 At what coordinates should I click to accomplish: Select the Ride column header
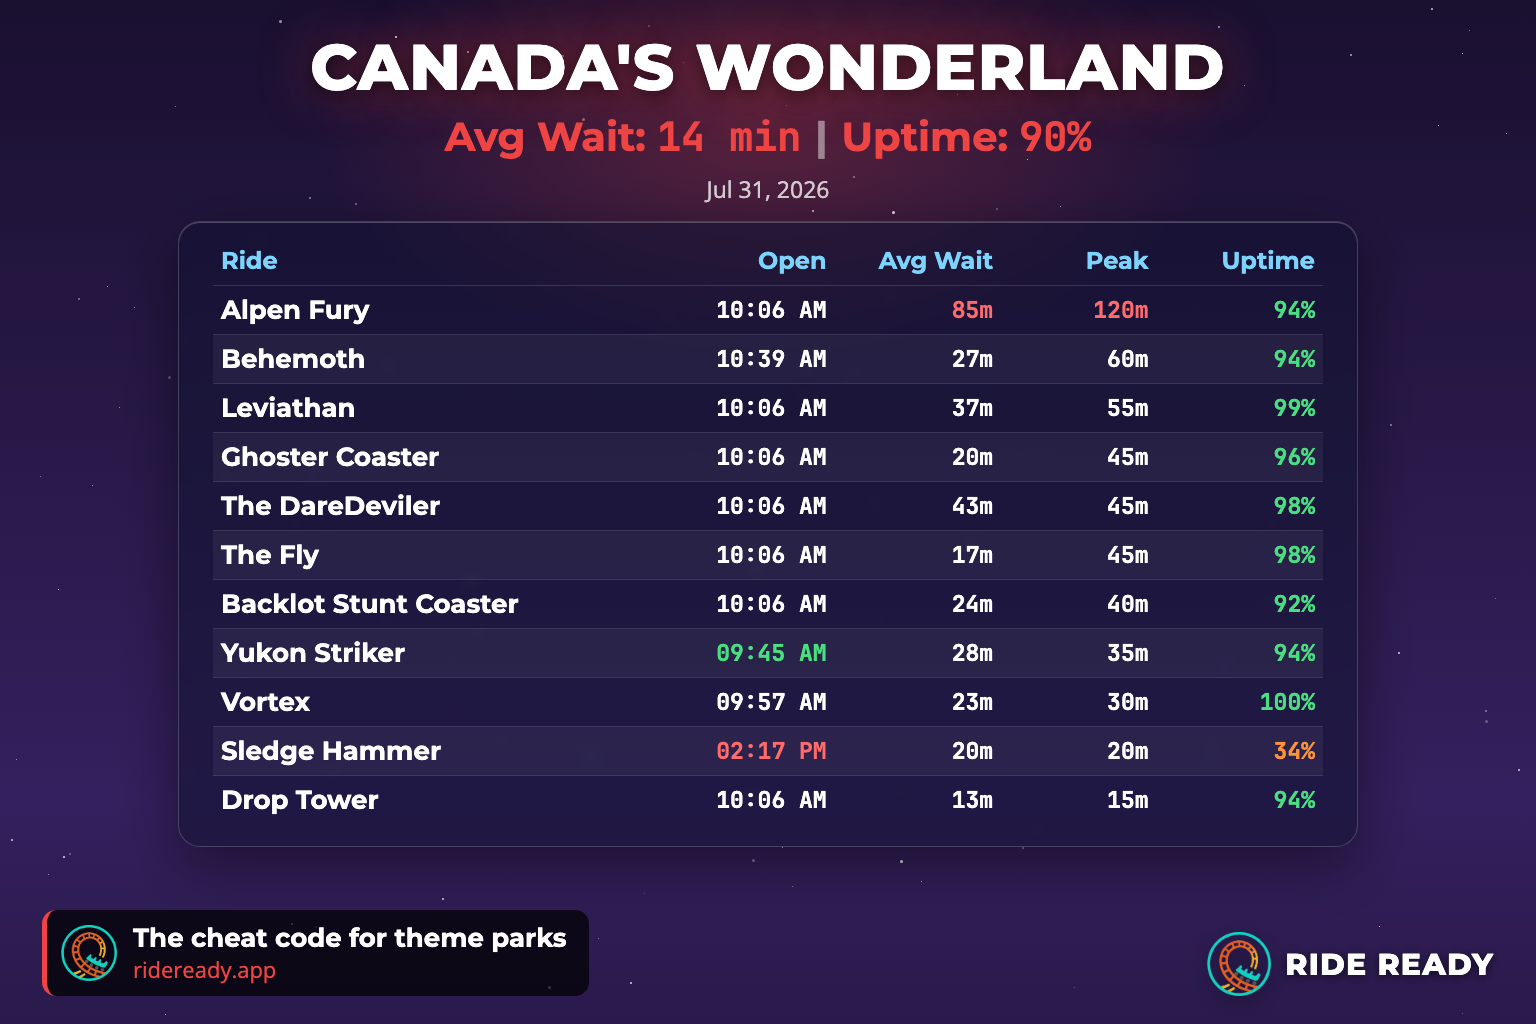pyautogui.click(x=249, y=261)
